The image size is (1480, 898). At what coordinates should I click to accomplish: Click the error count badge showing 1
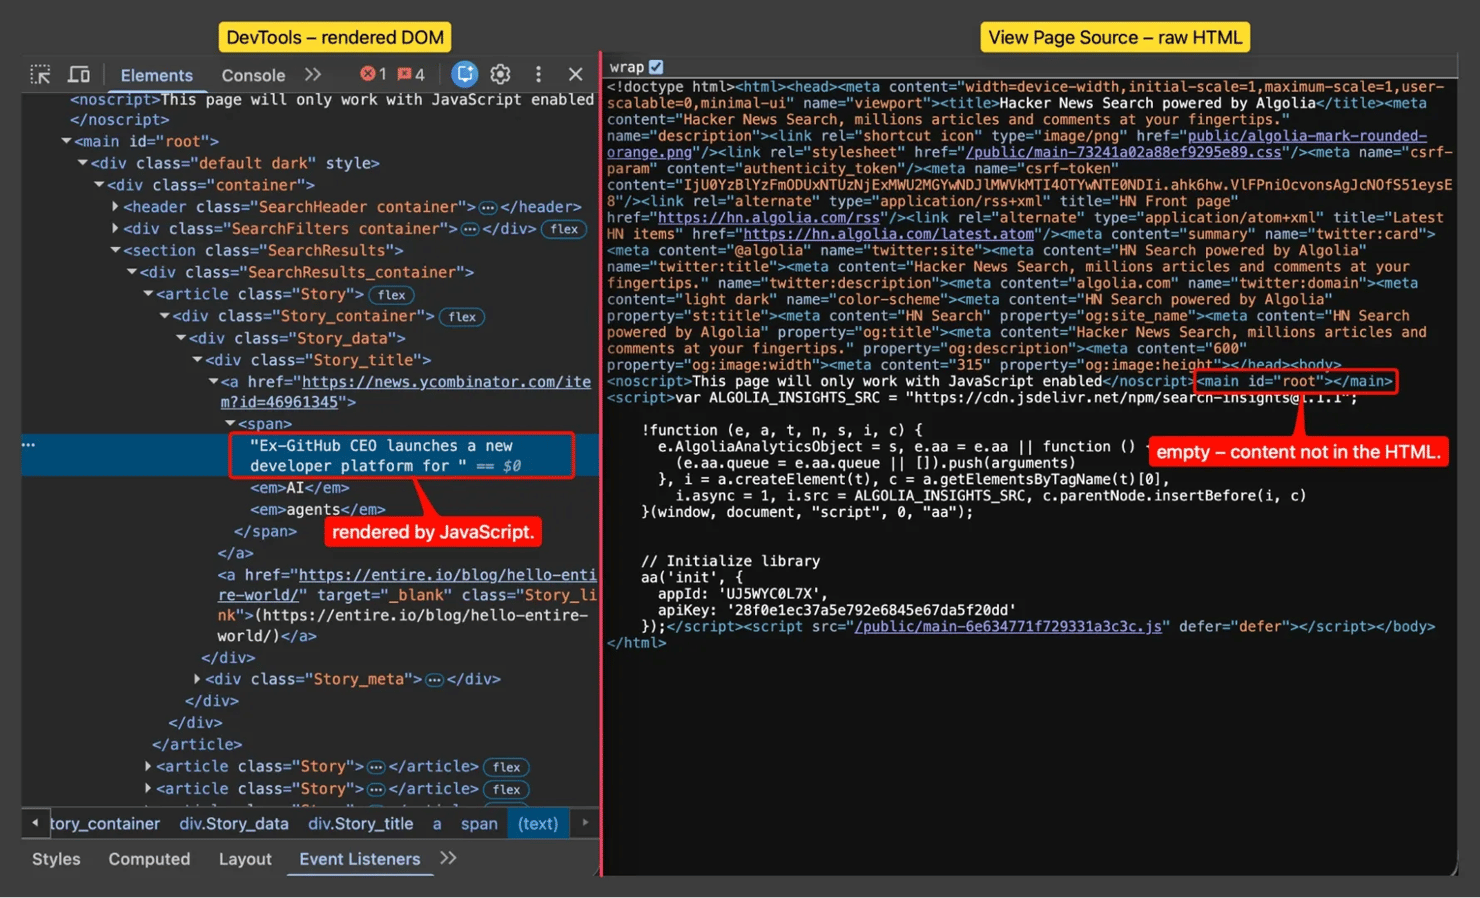373,74
